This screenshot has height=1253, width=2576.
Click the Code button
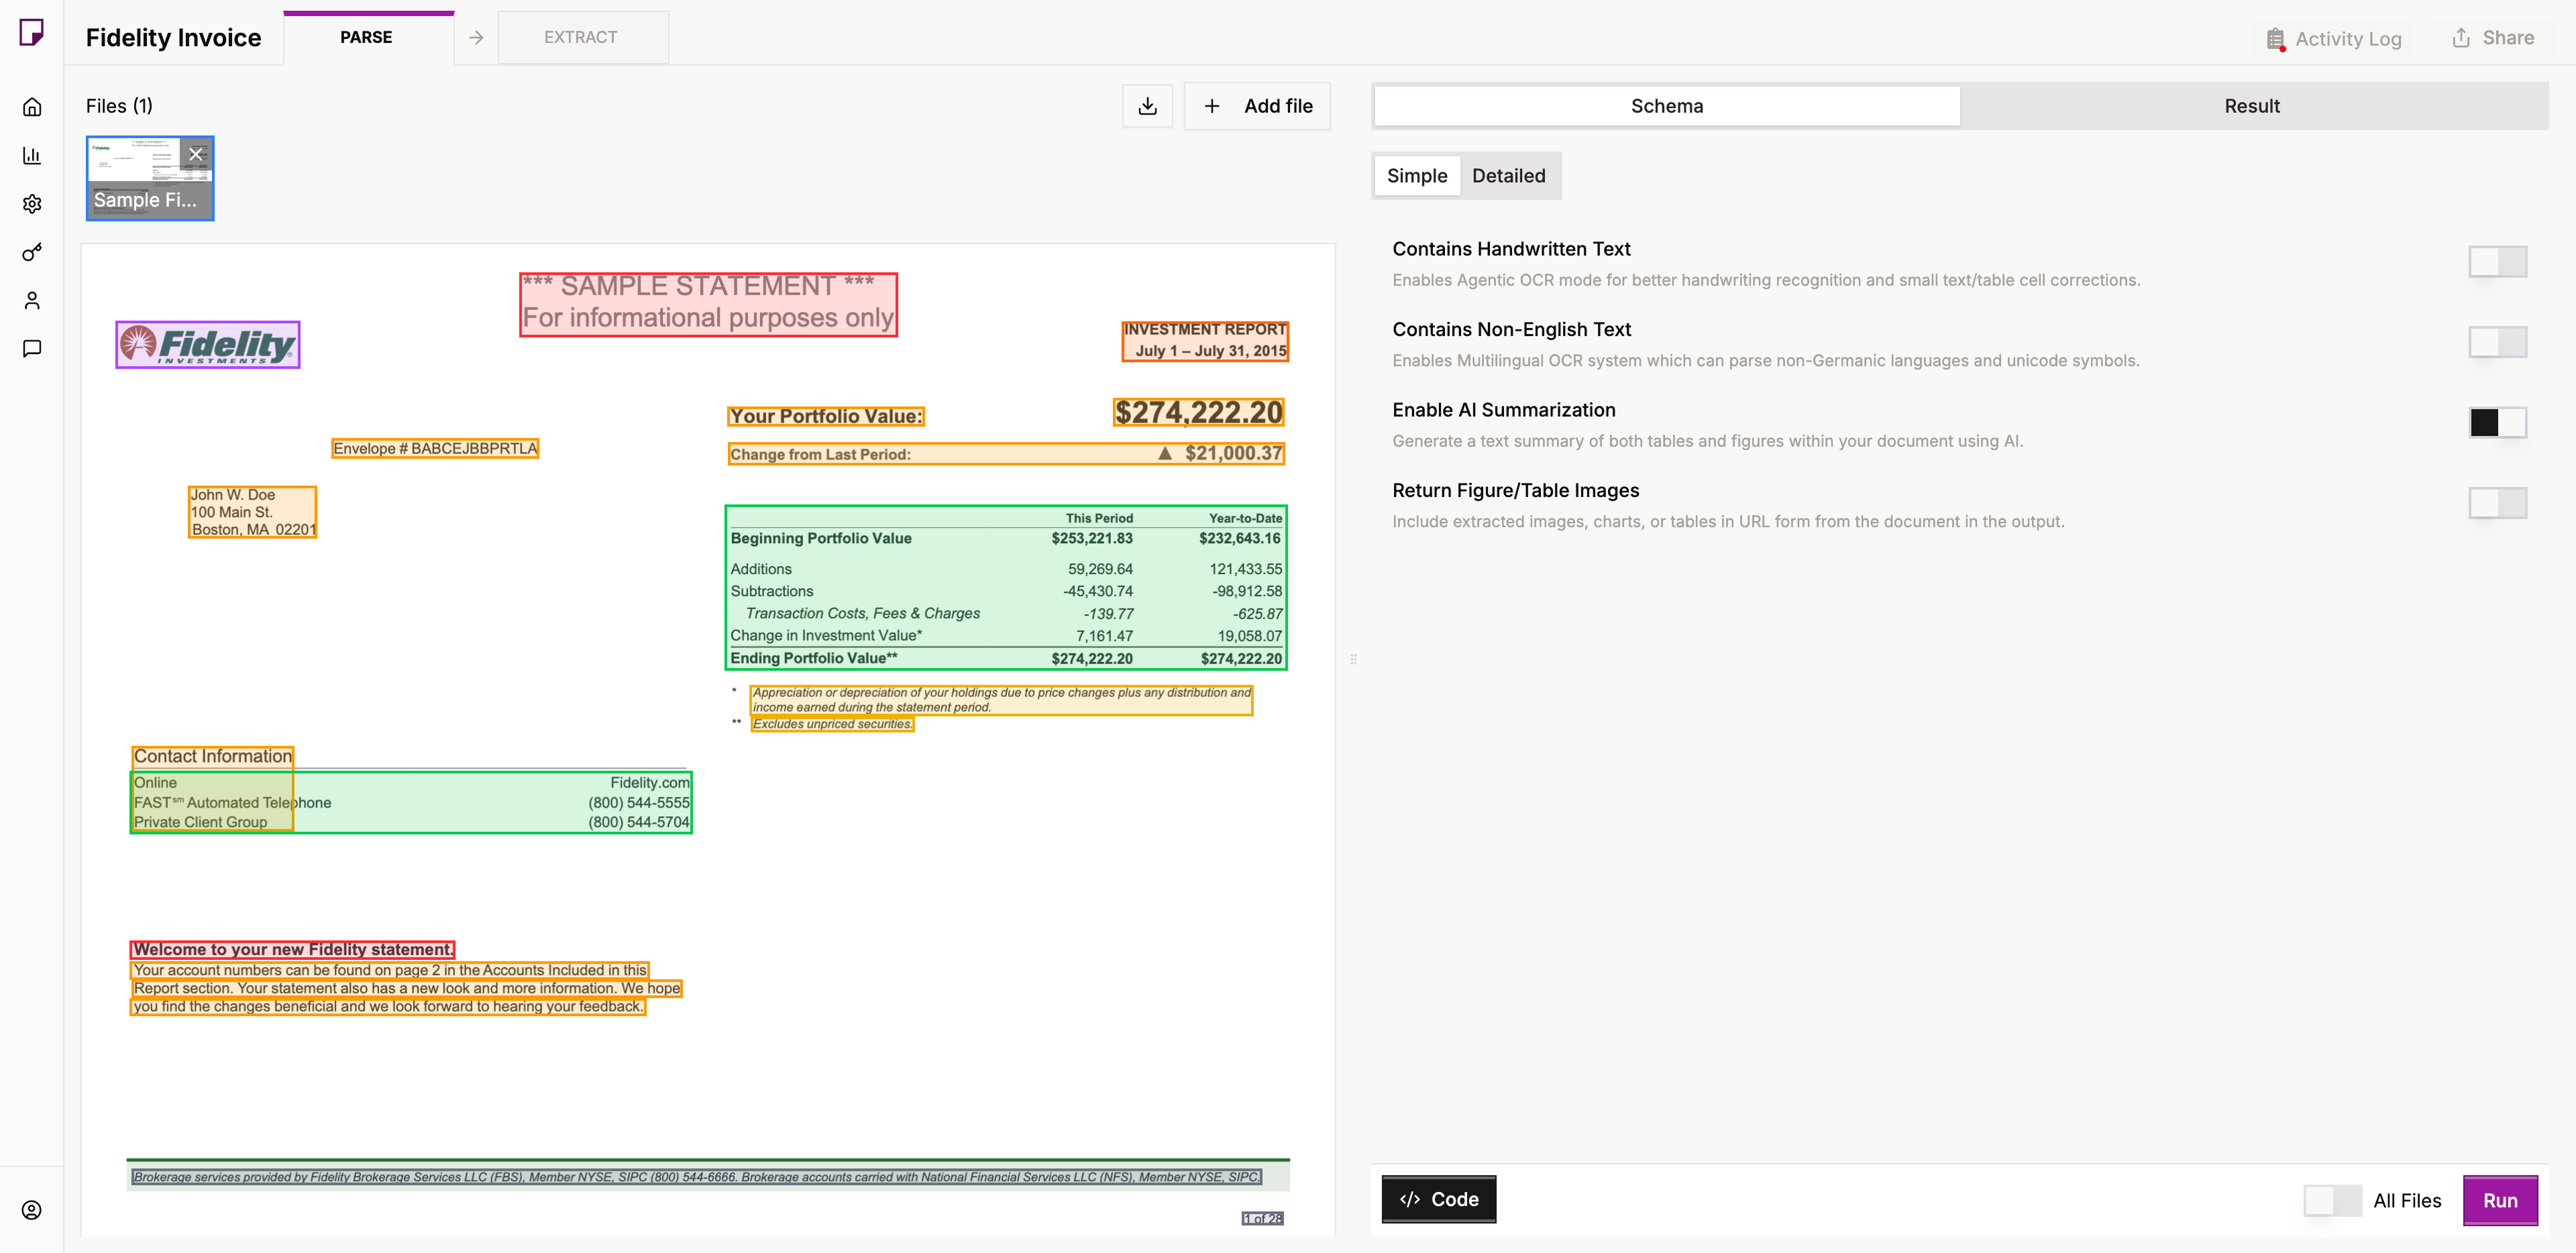[x=1438, y=1199]
